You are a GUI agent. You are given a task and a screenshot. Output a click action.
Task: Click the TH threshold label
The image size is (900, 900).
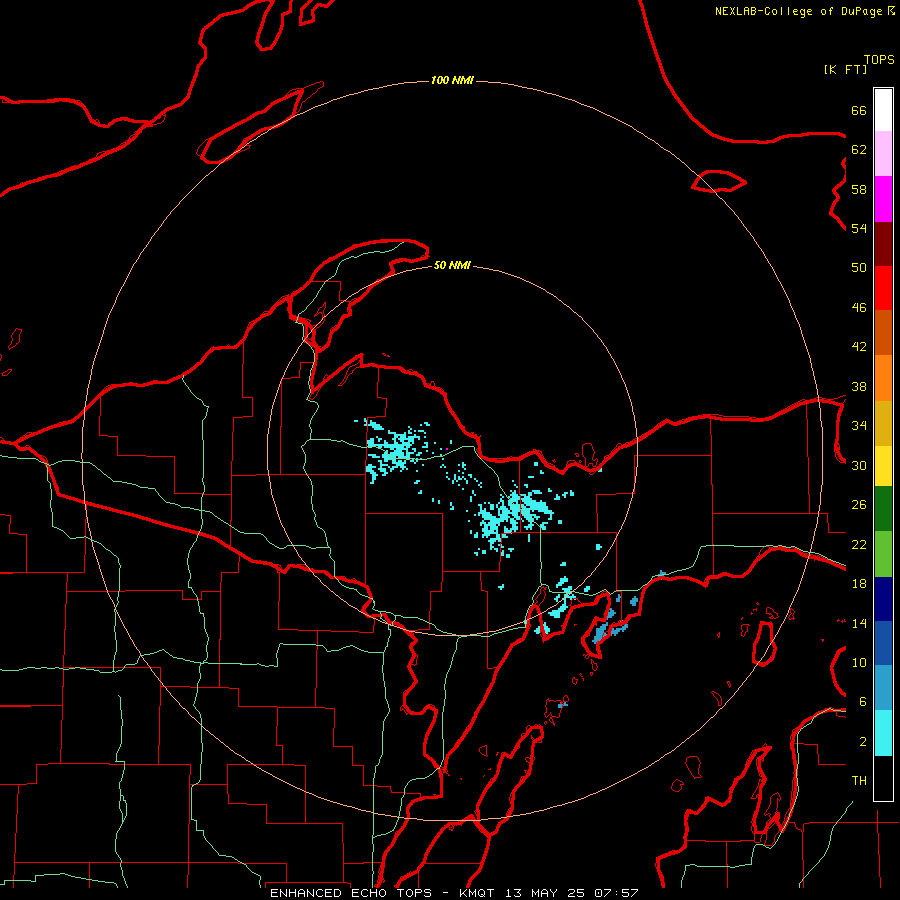click(x=859, y=781)
